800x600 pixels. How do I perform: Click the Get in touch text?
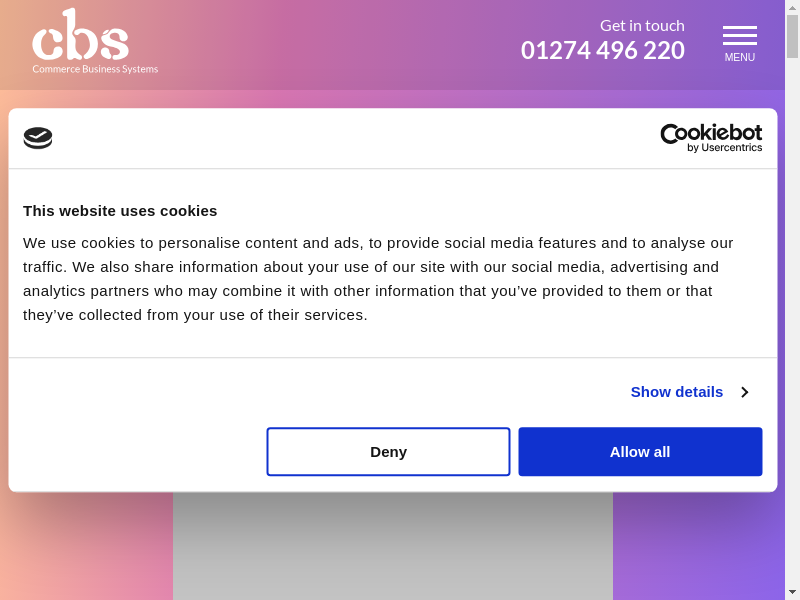pos(642,25)
